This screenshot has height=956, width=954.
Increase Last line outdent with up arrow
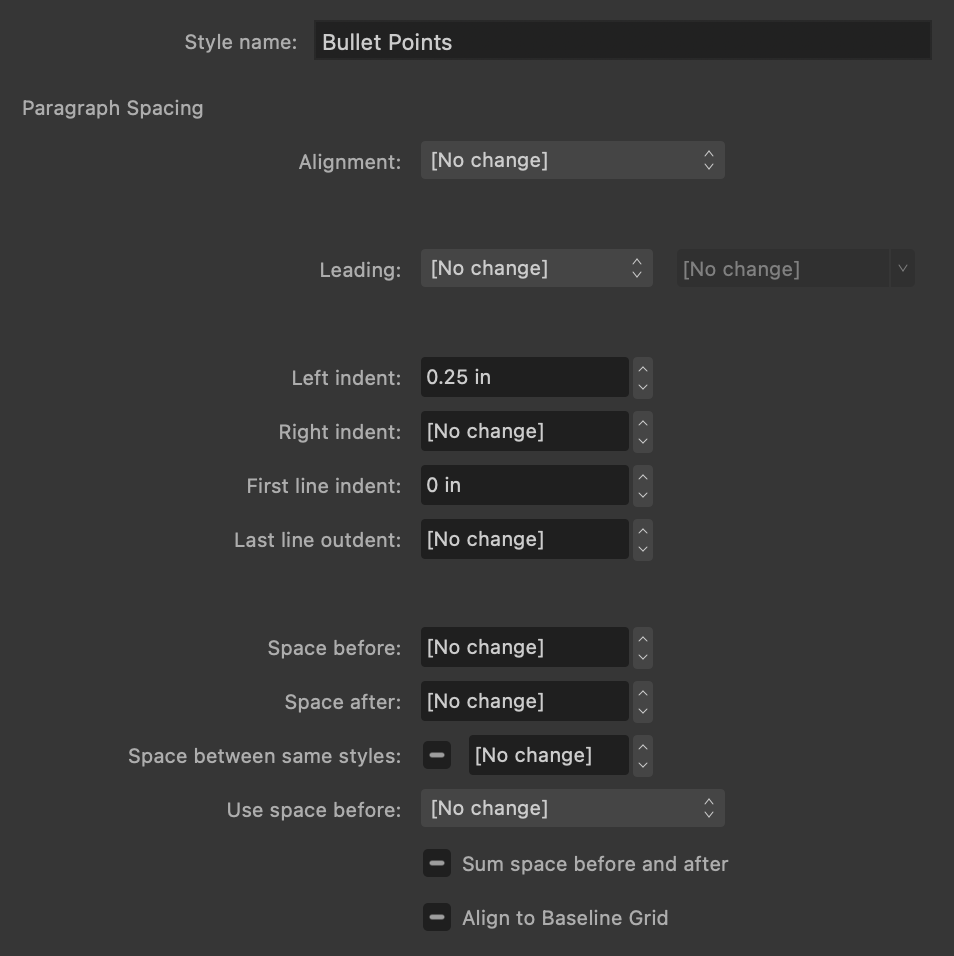click(643, 530)
